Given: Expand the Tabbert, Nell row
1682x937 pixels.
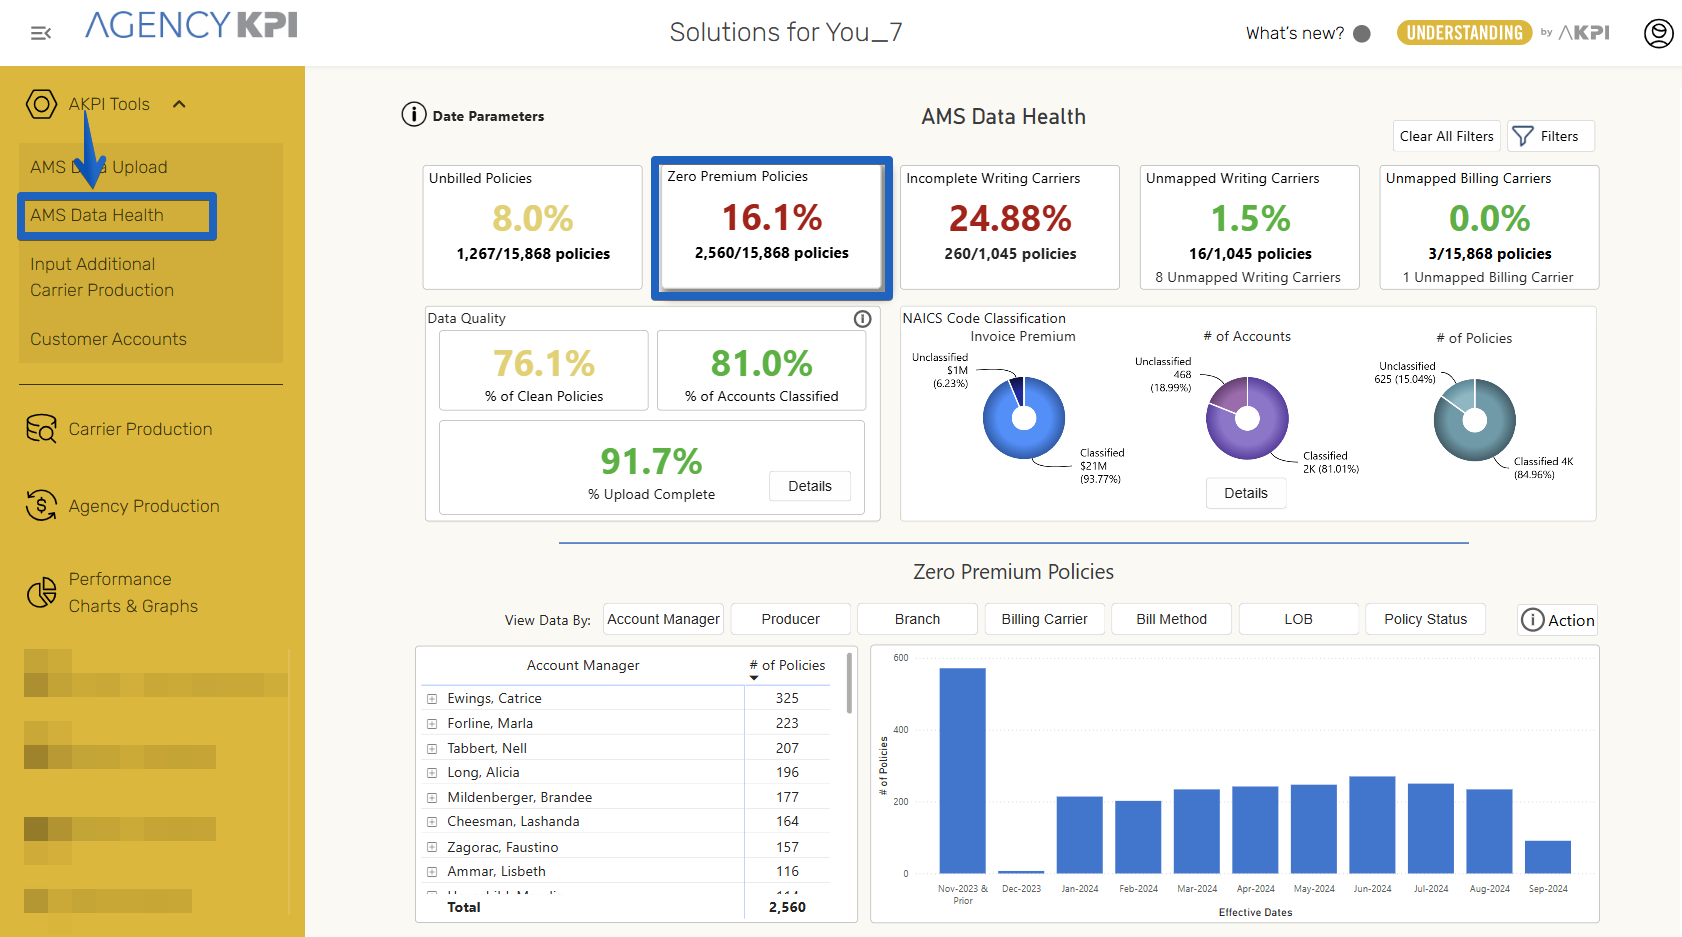Looking at the screenshot, I should 432,749.
